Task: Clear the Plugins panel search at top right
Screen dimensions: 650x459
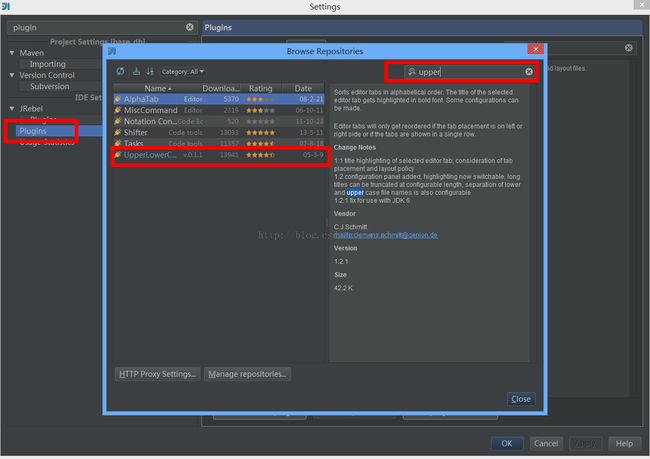Action: (628, 48)
